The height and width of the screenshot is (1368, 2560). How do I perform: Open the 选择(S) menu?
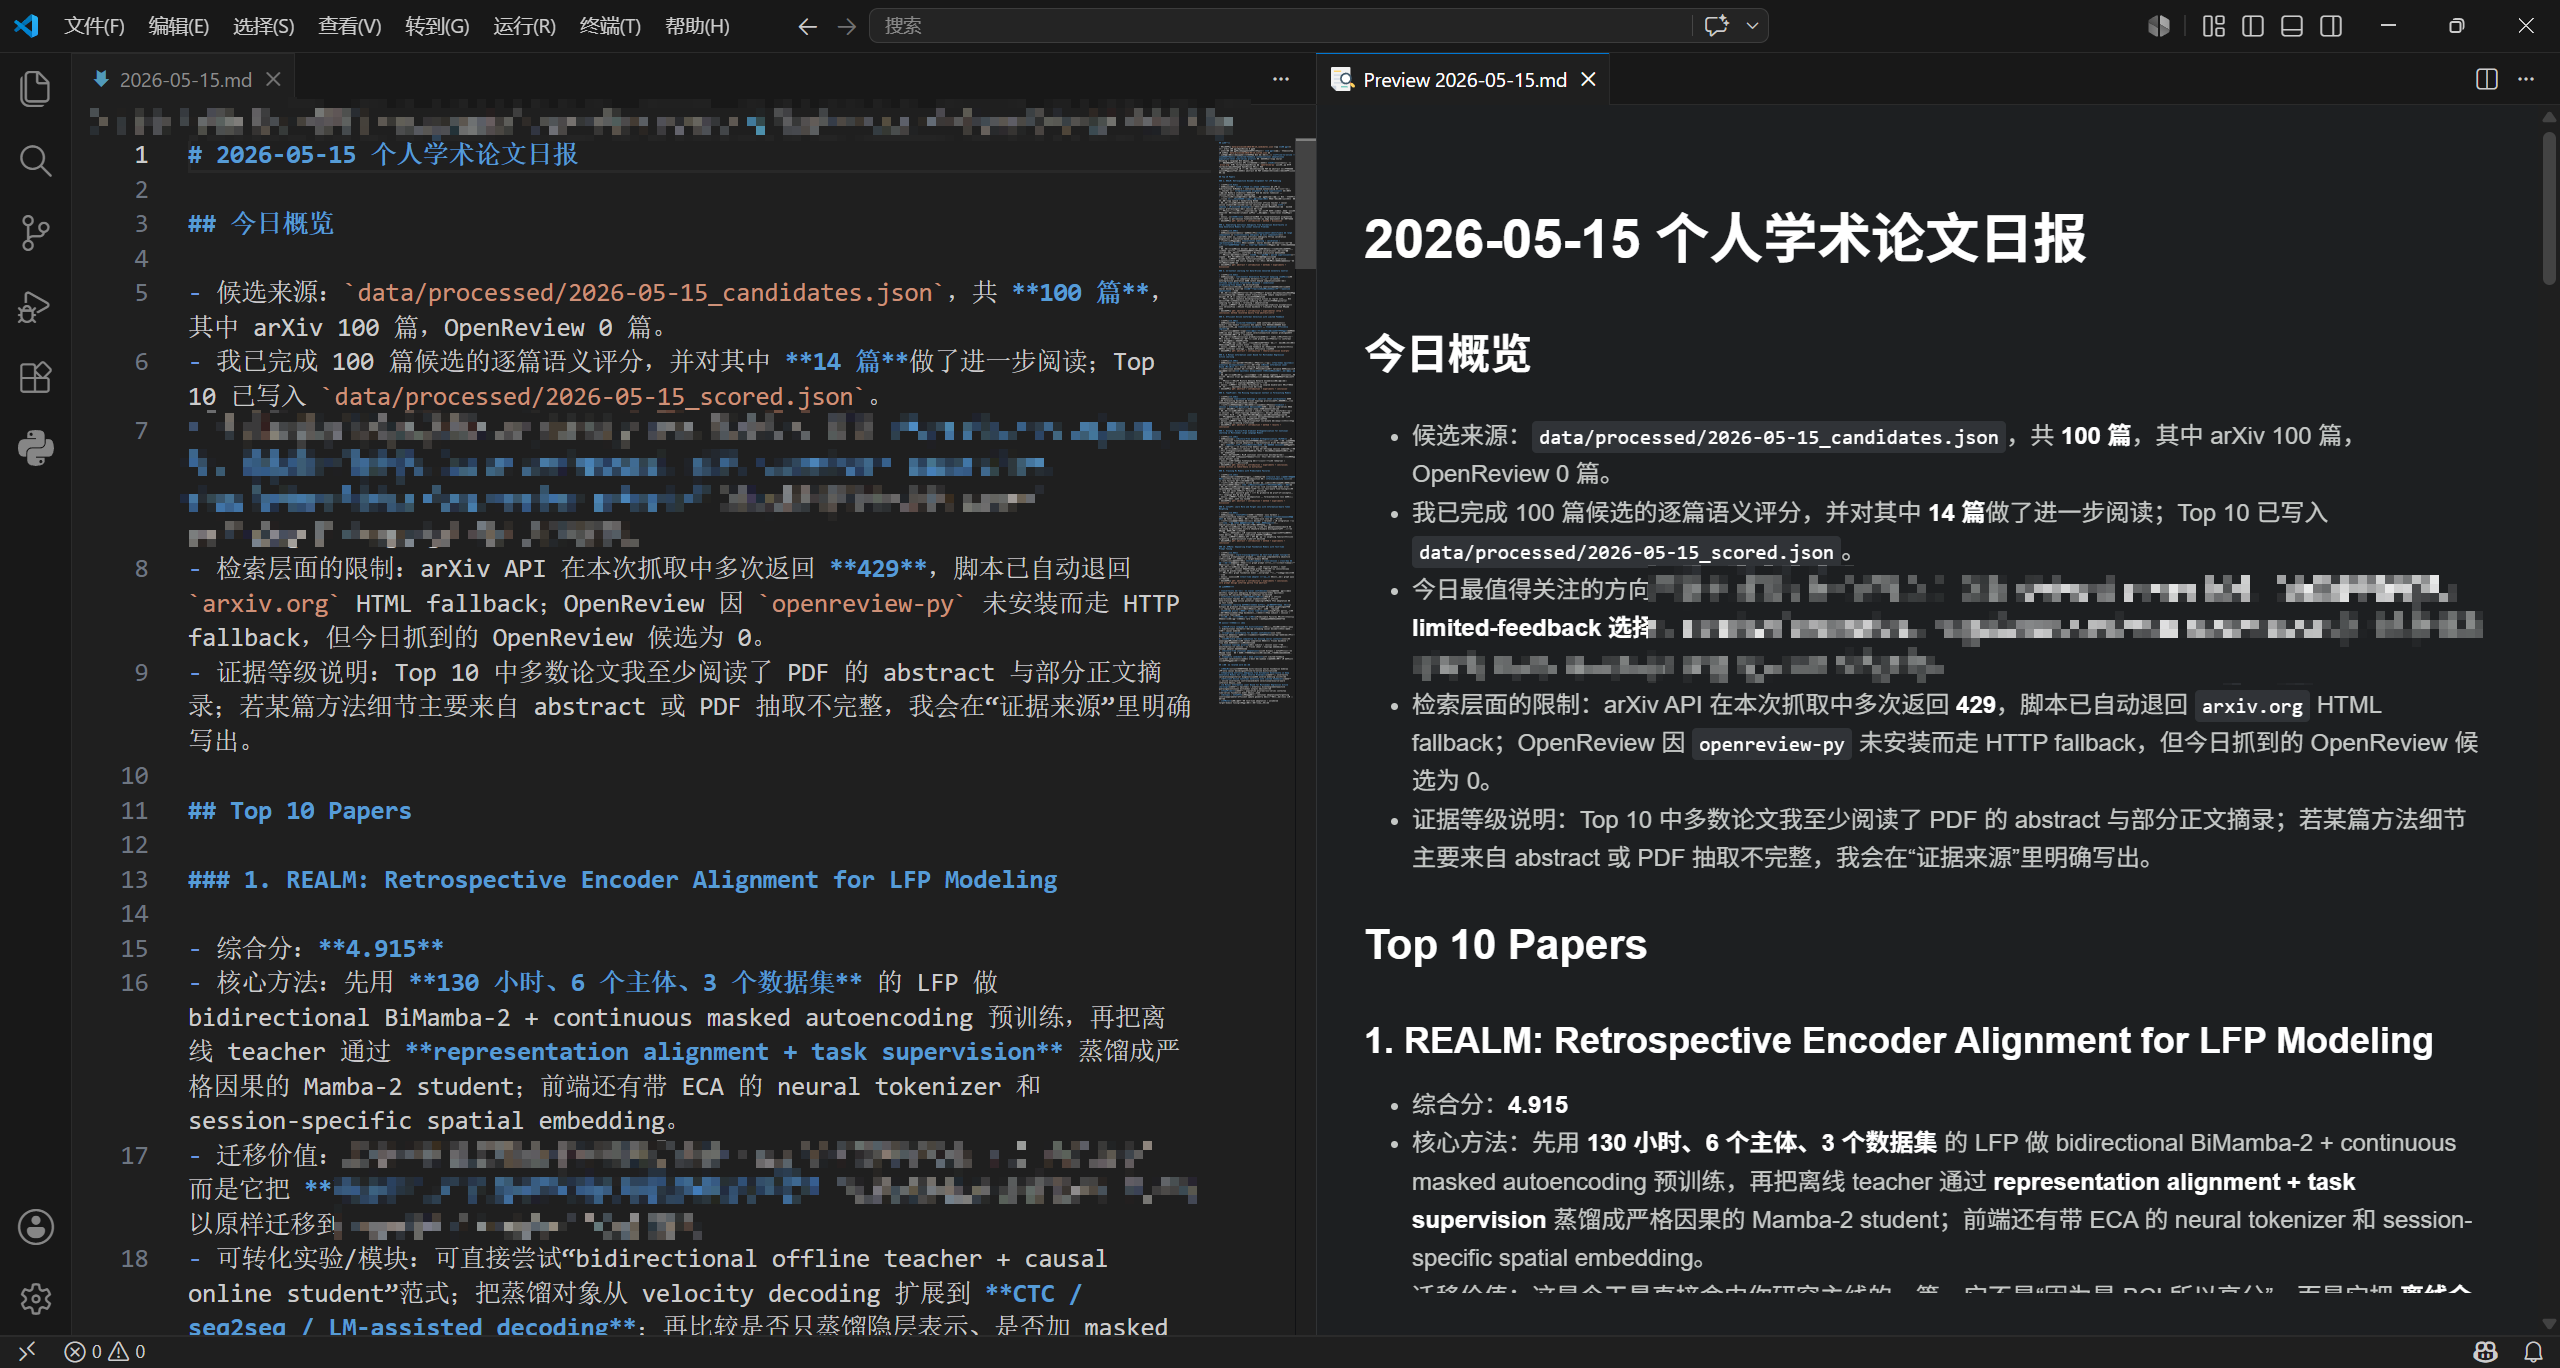263,26
